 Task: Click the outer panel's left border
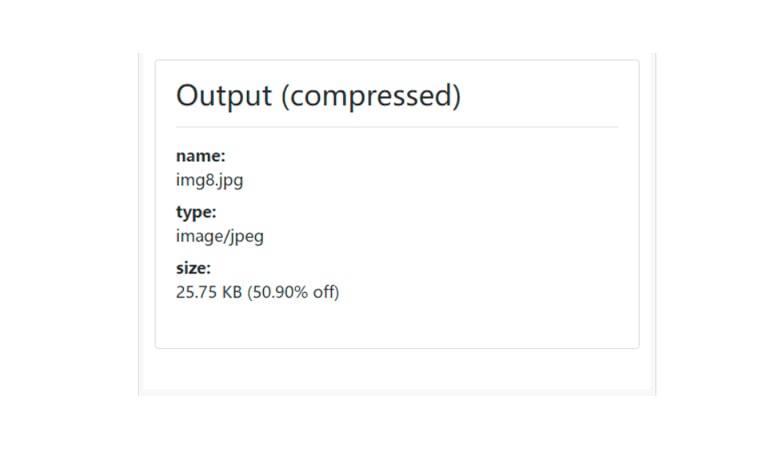coord(139,224)
